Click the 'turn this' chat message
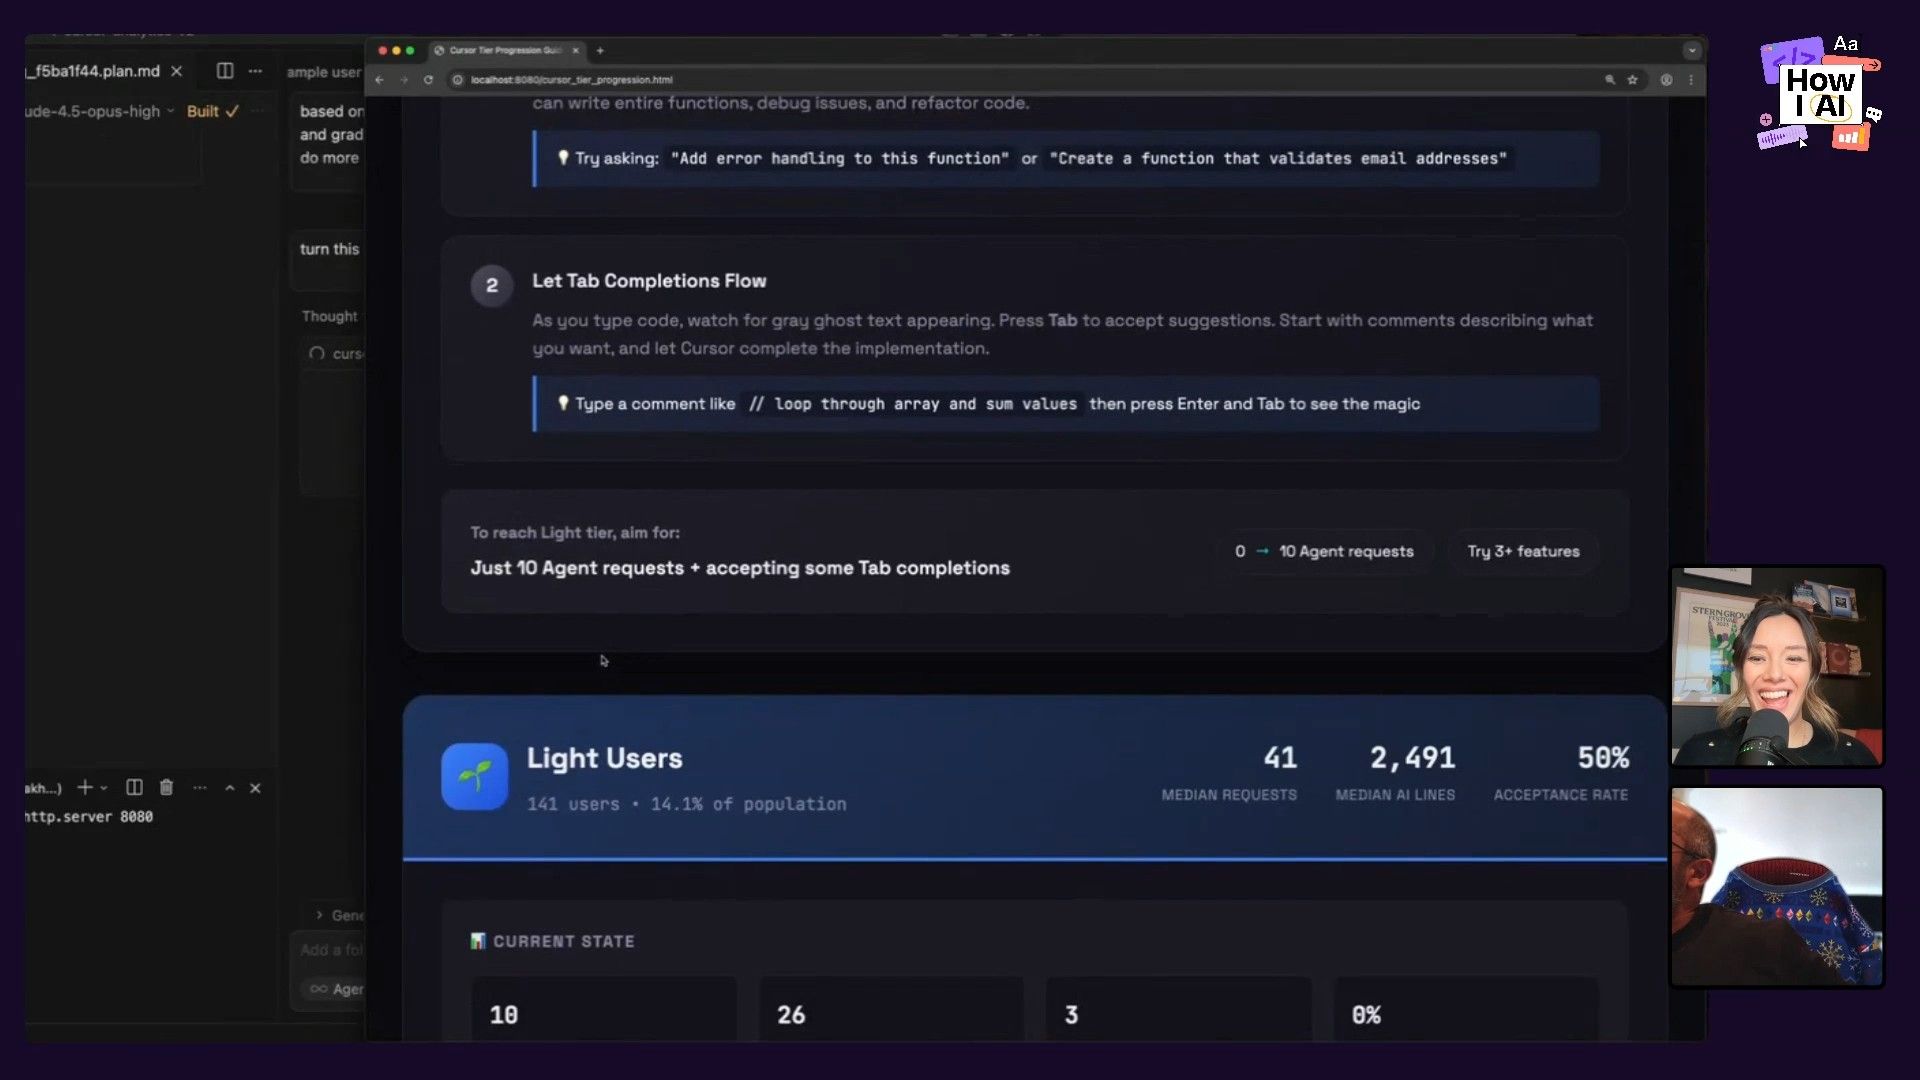Viewport: 1920px width, 1080px height. 329,249
